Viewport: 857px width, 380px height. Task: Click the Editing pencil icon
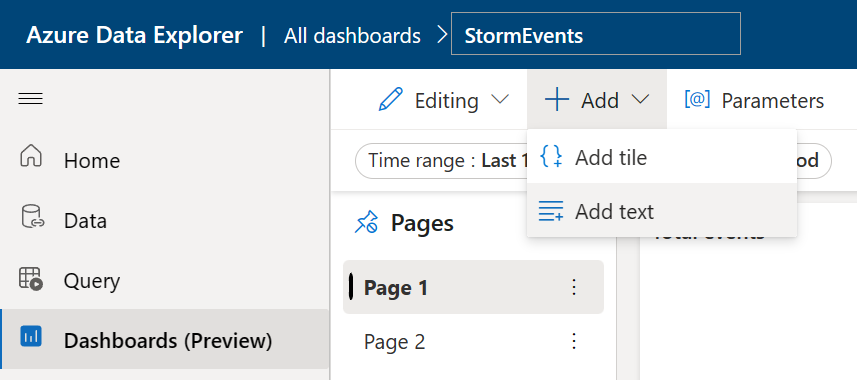(390, 100)
